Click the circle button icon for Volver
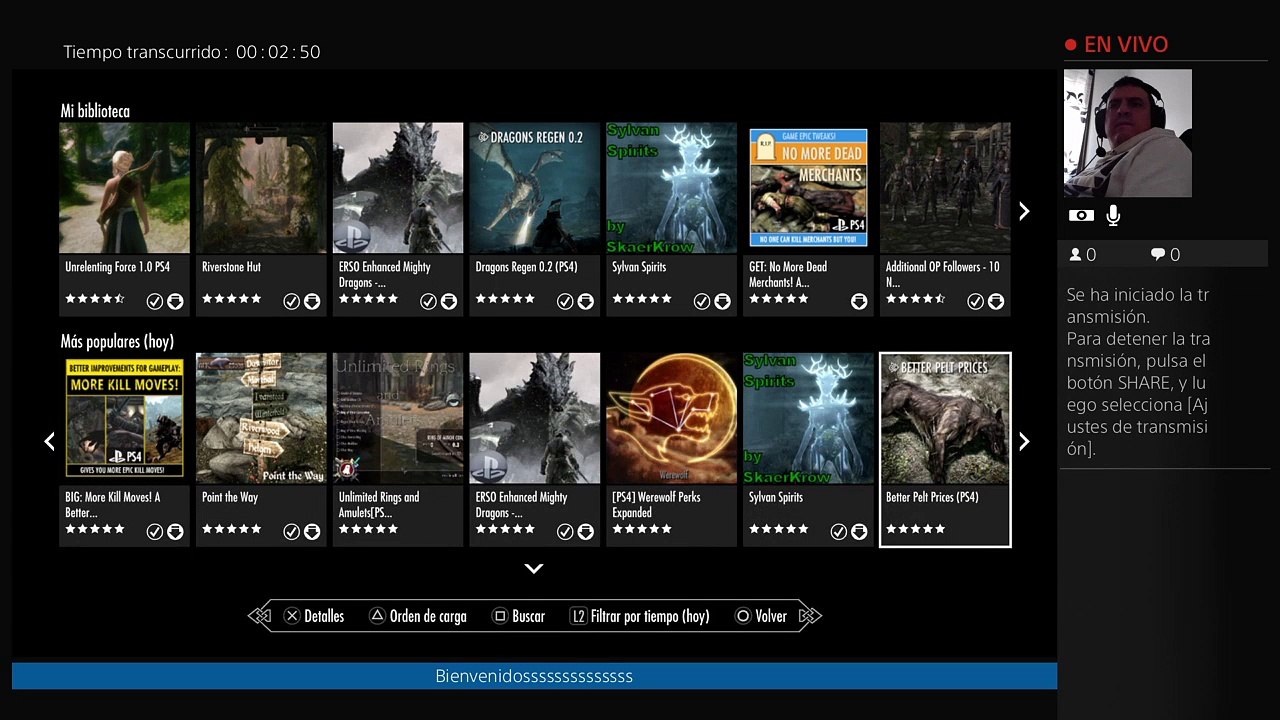This screenshot has height=720, width=1280. [x=743, y=616]
